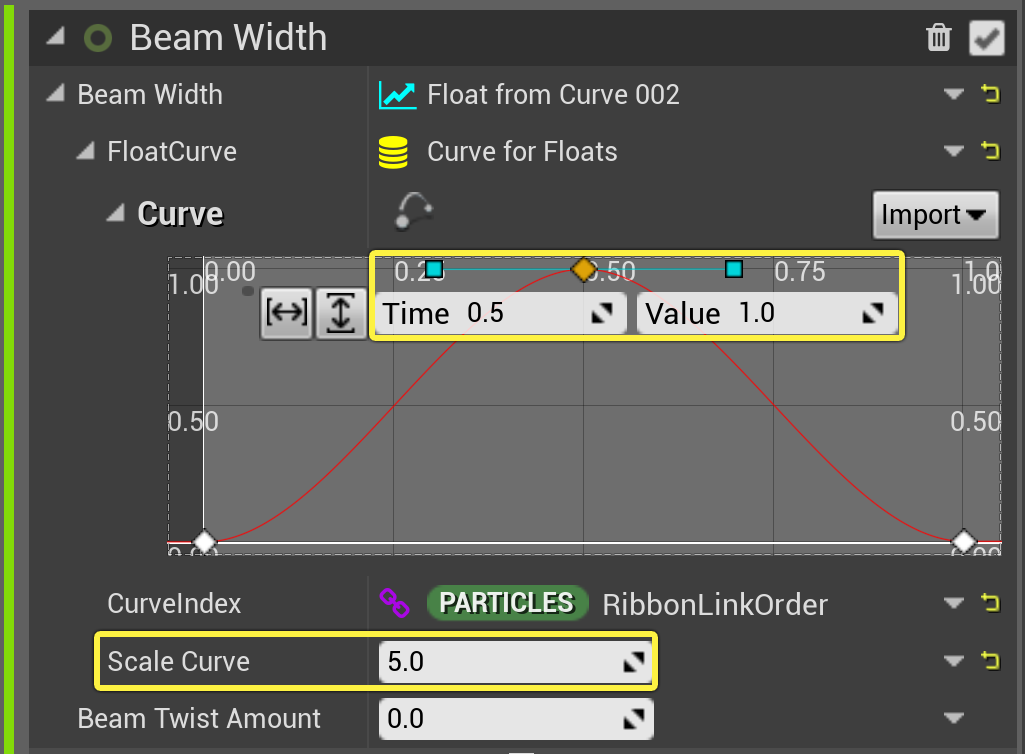Click the Value 1.0 input field
This screenshot has height=754, width=1025.
pyautogui.click(x=767, y=313)
